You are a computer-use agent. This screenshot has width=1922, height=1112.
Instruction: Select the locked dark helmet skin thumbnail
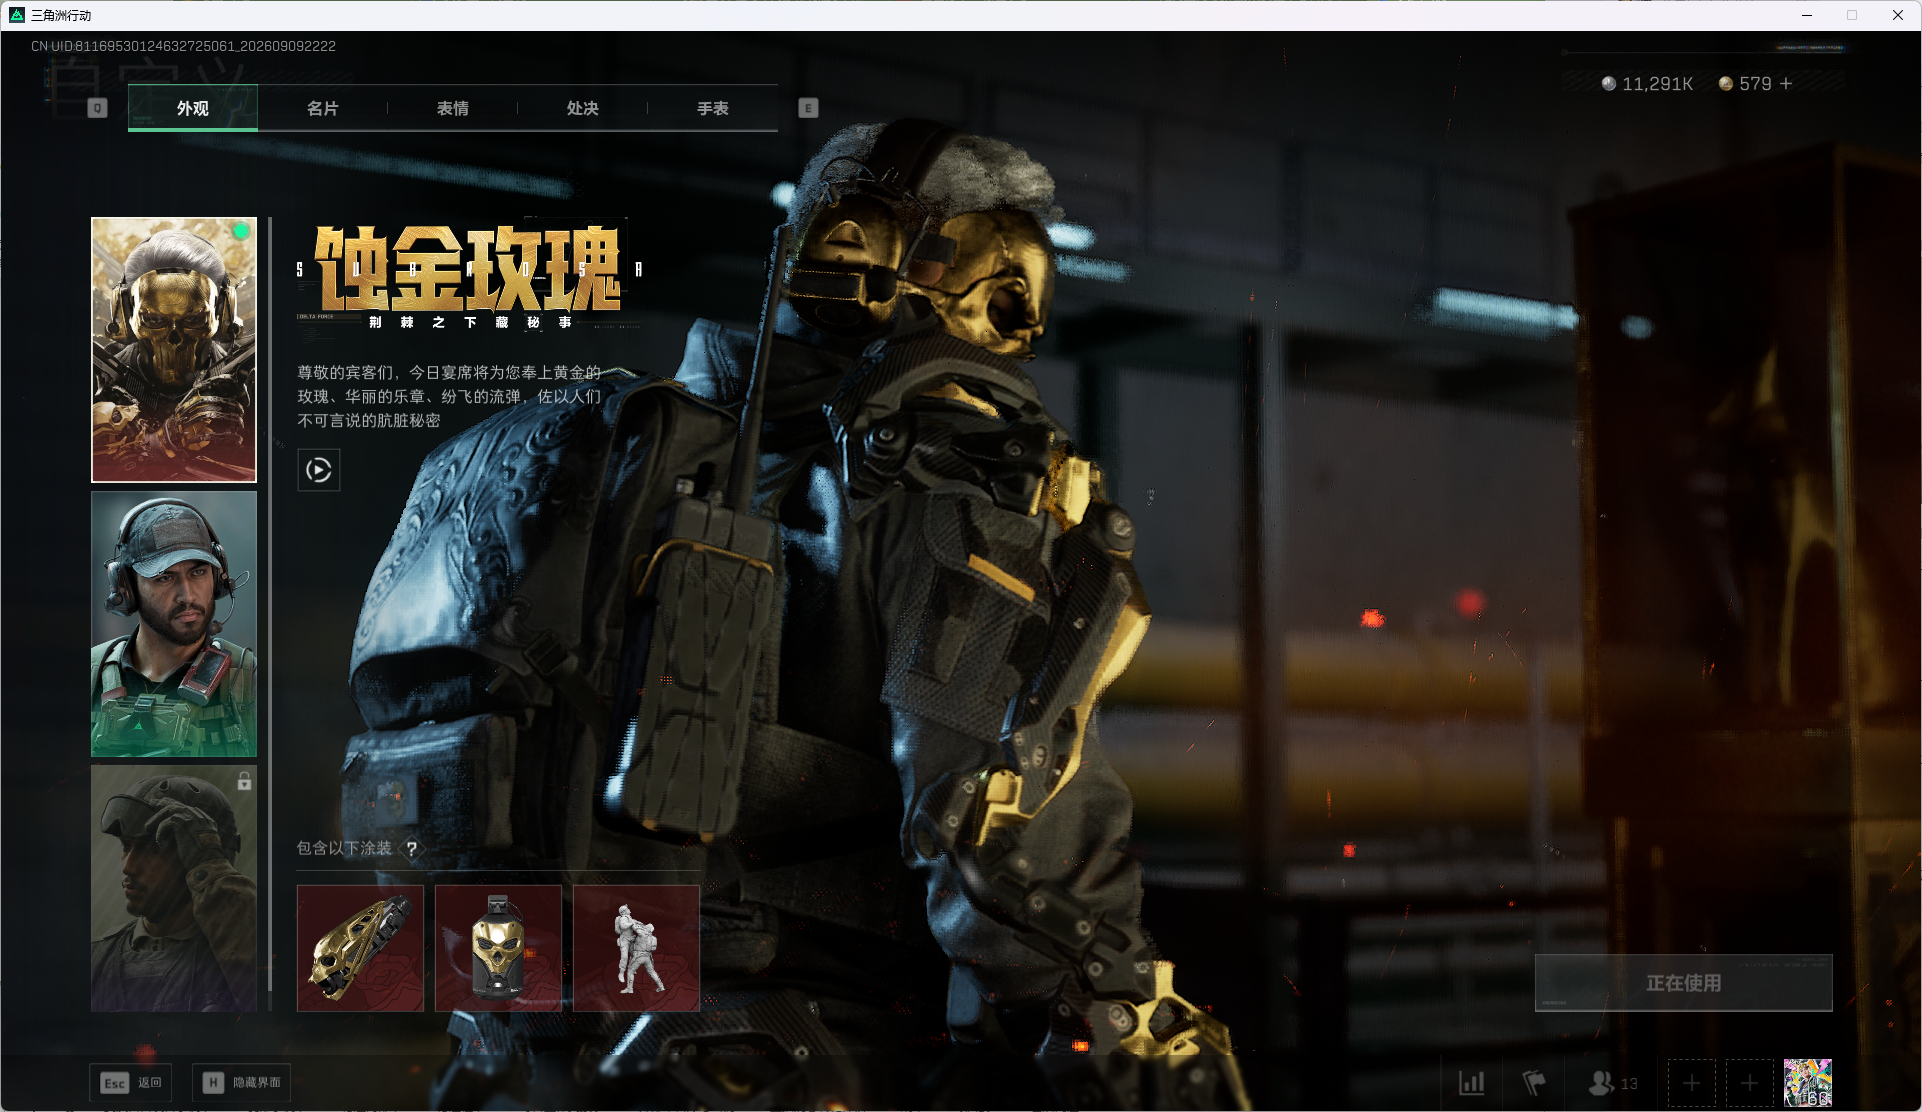[174, 888]
